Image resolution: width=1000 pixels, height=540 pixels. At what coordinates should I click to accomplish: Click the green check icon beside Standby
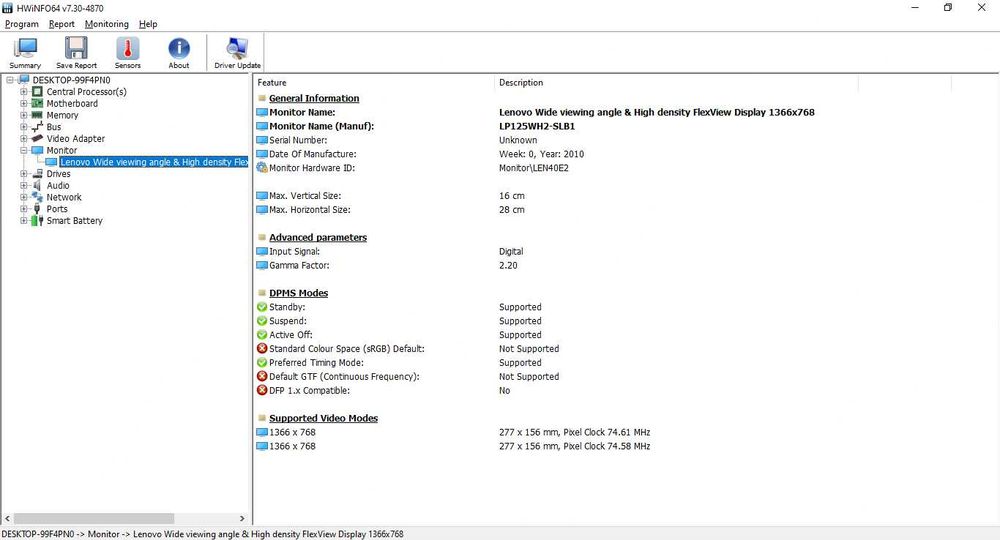click(x=262, y=307)
